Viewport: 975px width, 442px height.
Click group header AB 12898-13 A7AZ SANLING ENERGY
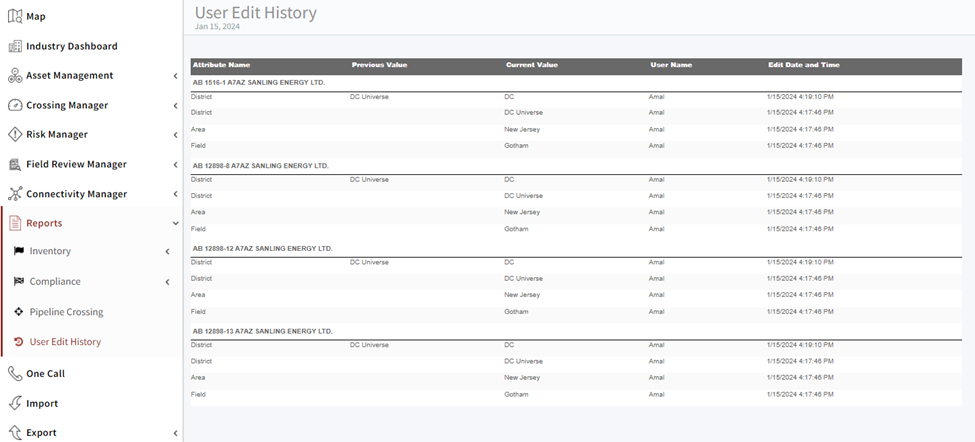[262, 331]
